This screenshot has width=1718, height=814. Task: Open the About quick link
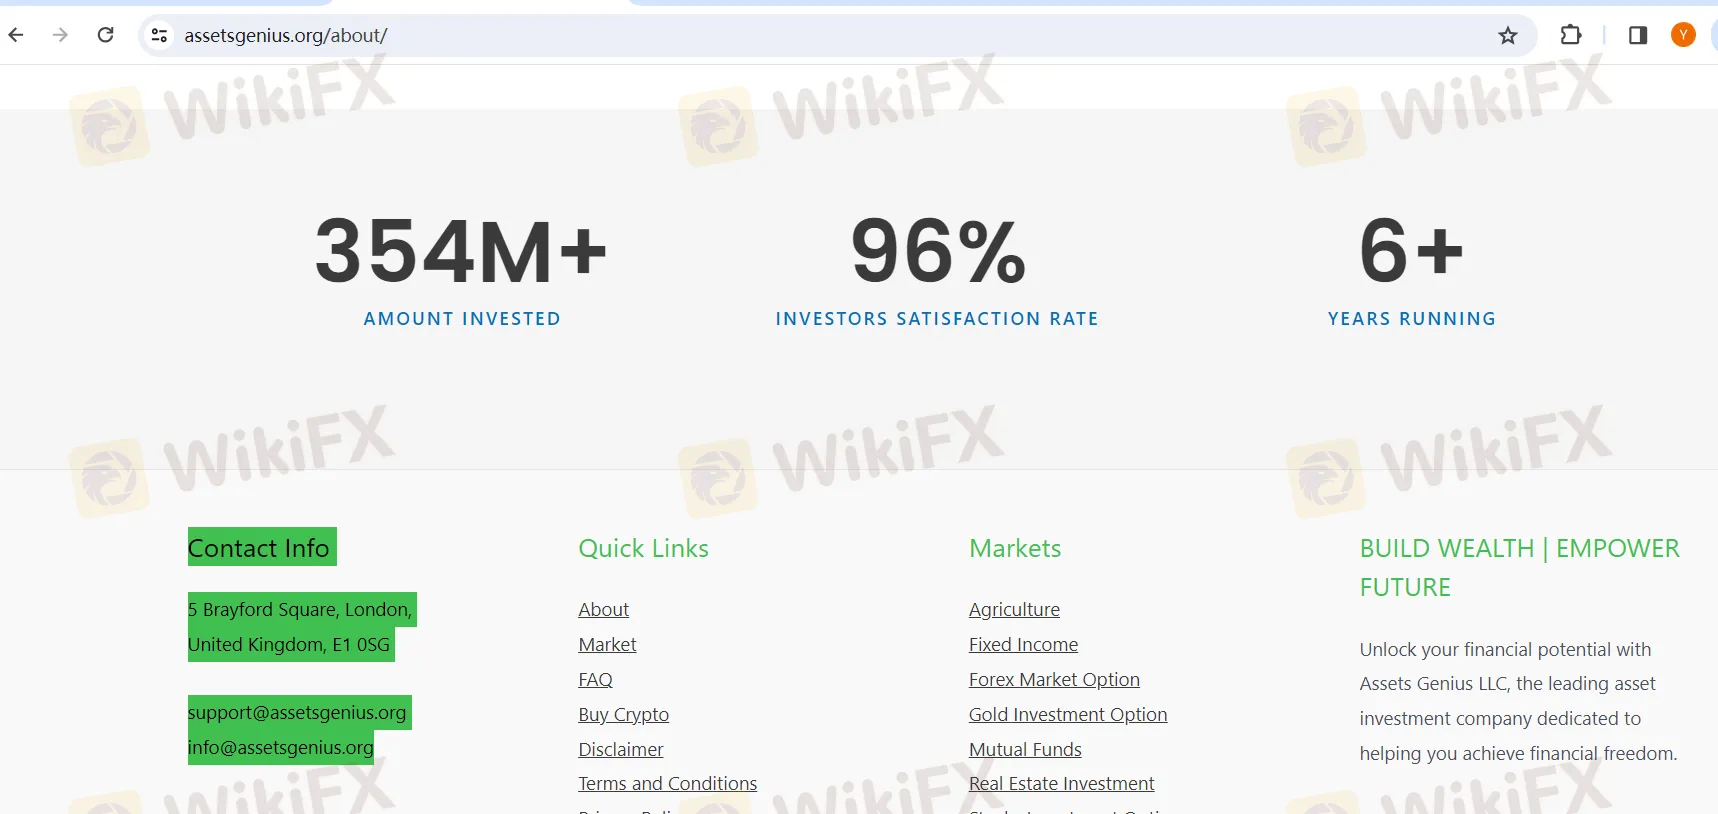coord(604,609)
